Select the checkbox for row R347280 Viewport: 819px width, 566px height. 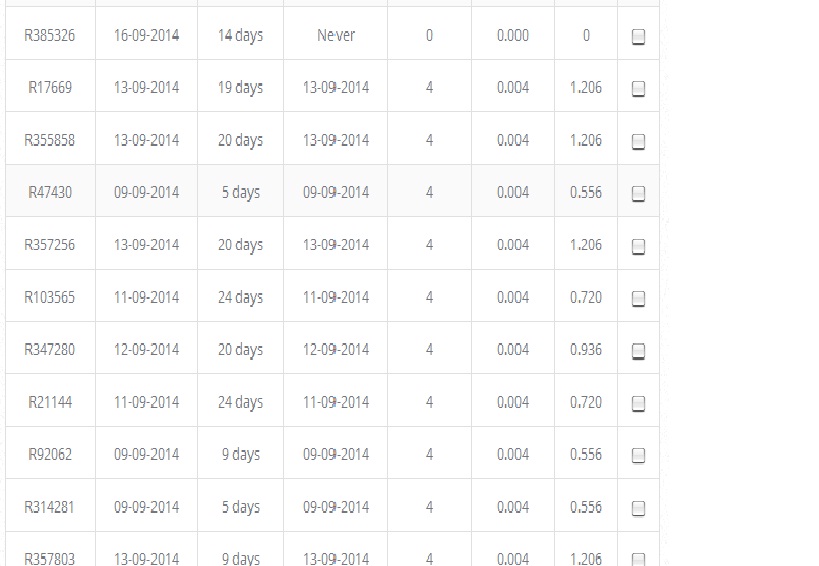(x=639, y=351)
